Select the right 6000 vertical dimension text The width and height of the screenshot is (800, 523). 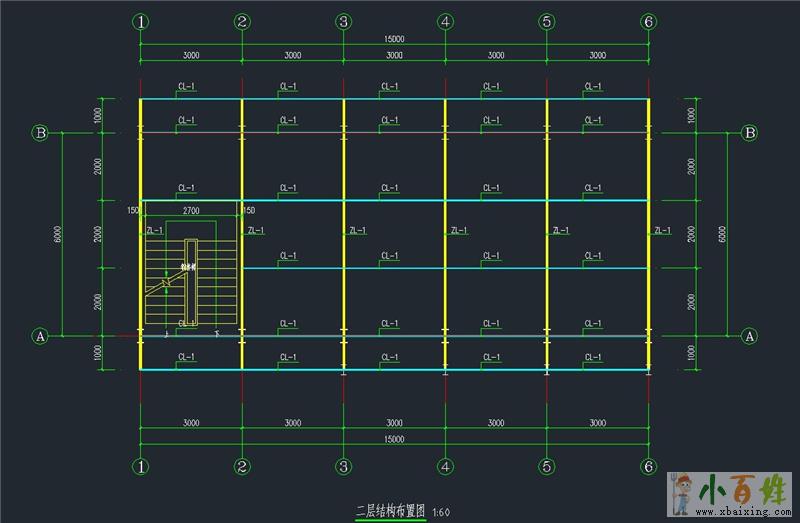(x=722, y=234)
